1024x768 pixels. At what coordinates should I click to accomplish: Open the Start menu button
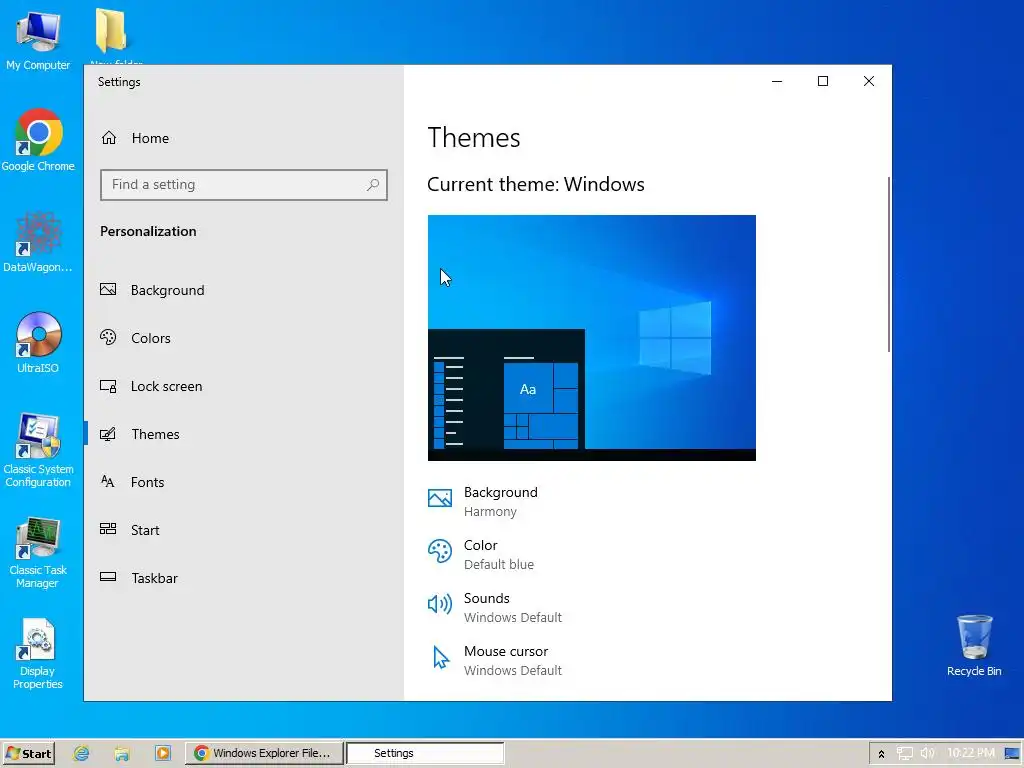click(28, 753)
